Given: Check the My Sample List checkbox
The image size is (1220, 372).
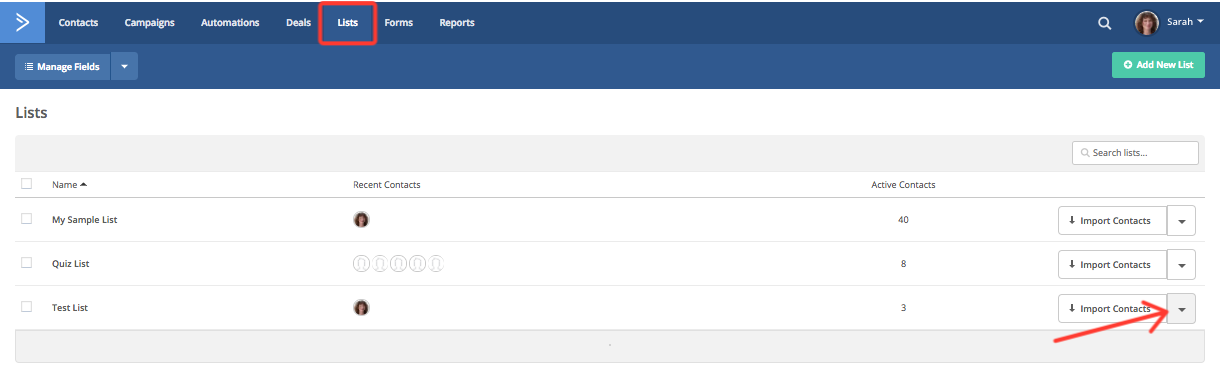Looking at the screenshot, I should 26,219.
